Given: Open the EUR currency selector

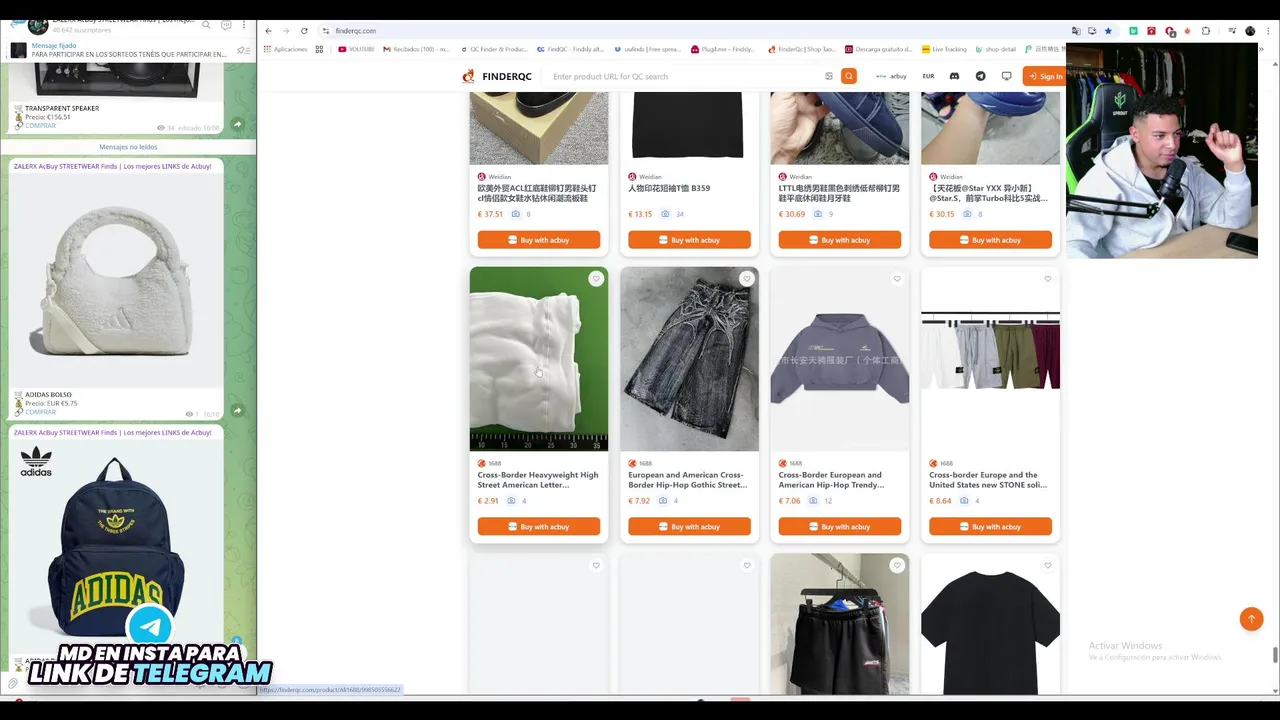Looking at the screenshot, I should coord(928,76).
